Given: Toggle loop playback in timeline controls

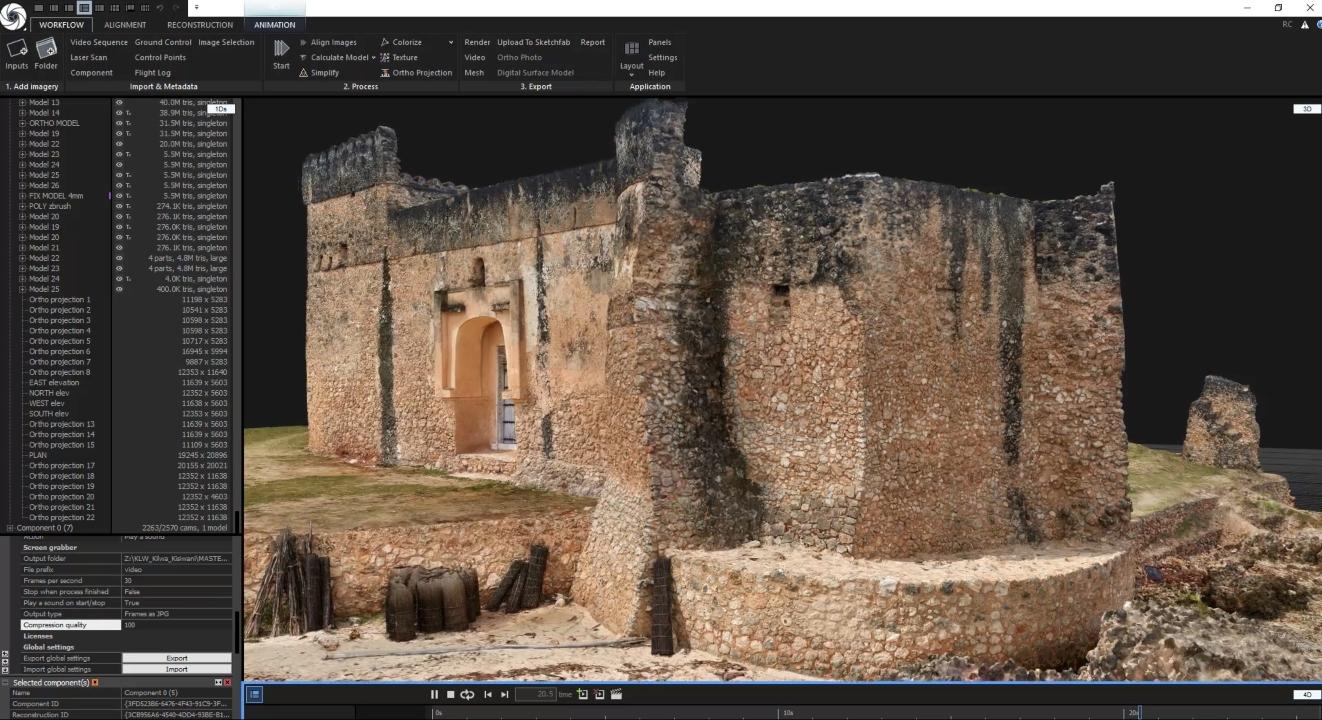Looking at the screenshot, I should coord(467,694).
